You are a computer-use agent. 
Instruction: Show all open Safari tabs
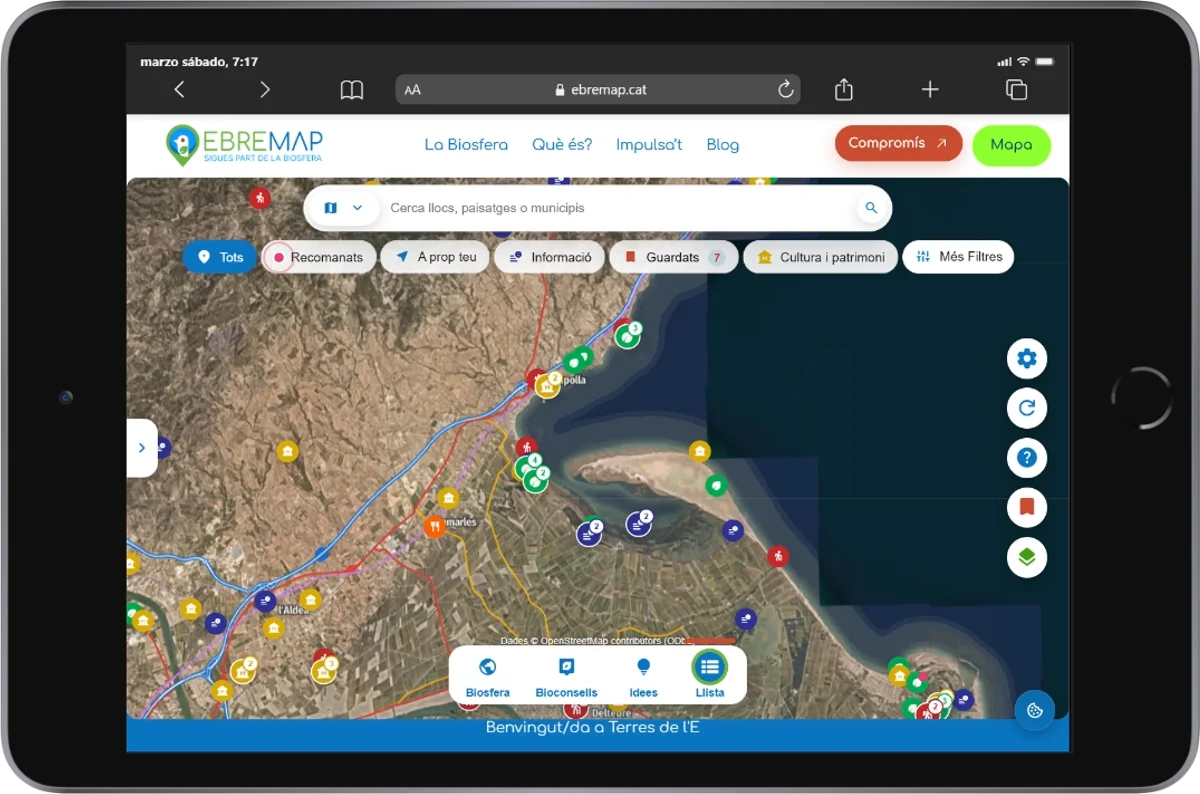(x=1016, y=90)
